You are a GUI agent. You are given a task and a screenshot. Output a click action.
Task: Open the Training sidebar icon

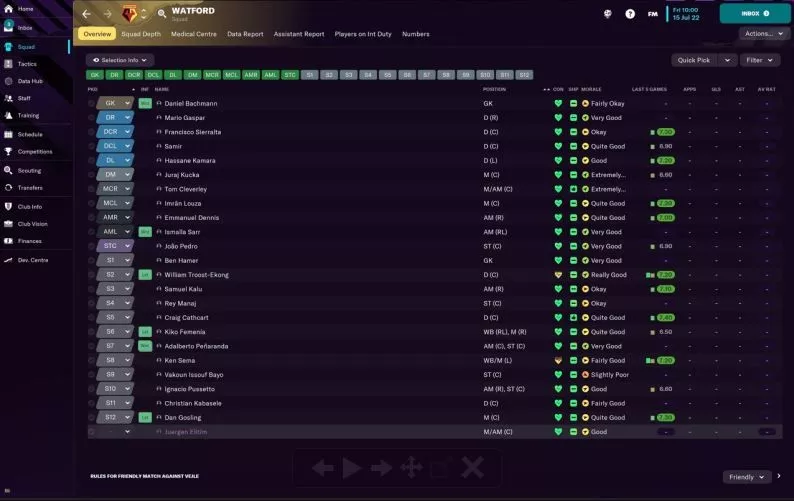click(8, 115)
